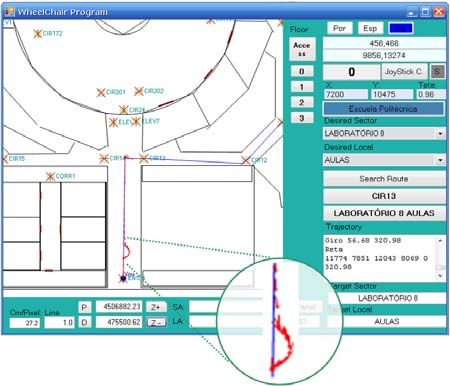The width and height of the screenshot is (450, 386).
Task: Click the CIR15 waypoint marker
Action: point(5,159)
